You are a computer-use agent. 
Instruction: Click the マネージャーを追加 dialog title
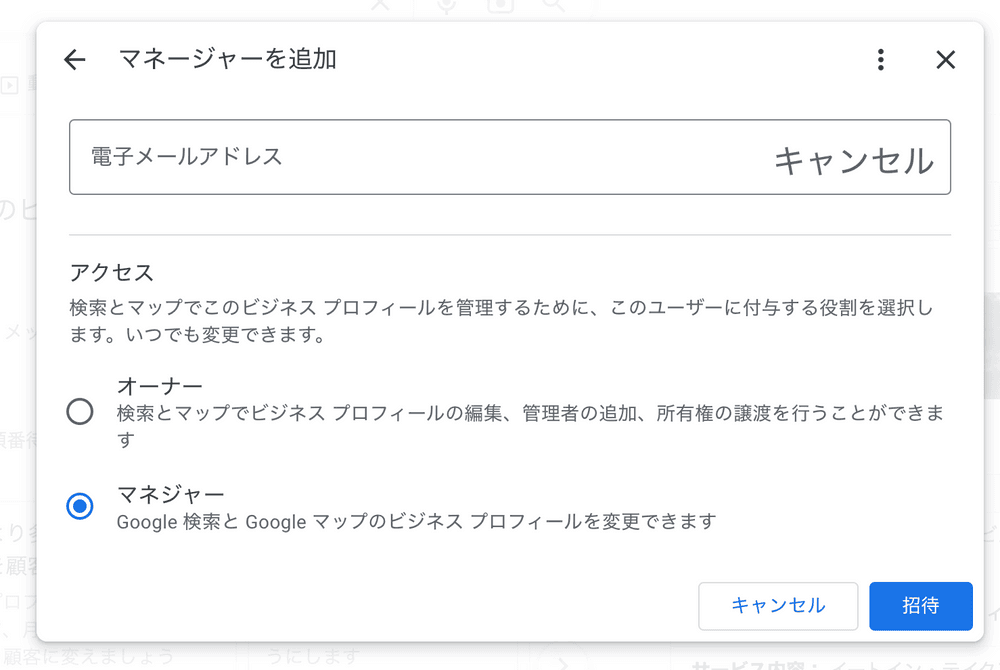click(x=227, y=60)
